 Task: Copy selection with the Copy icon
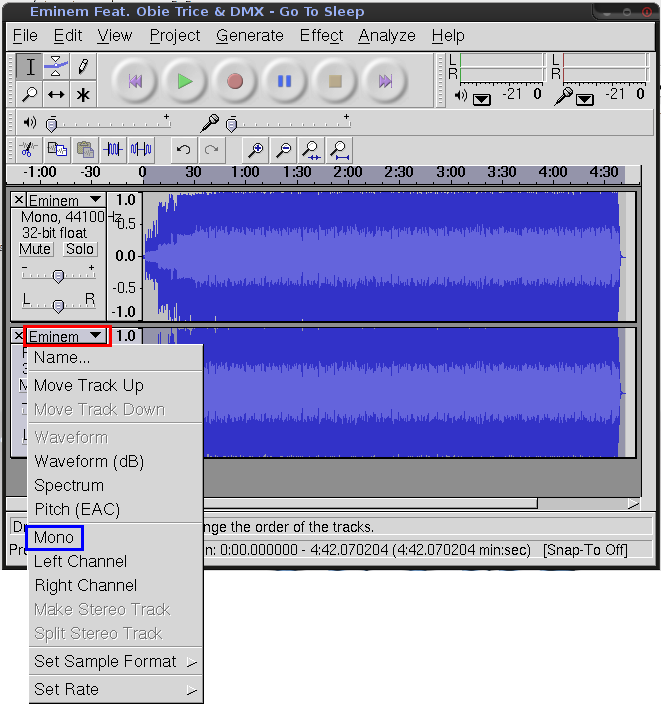click(x=57, y=150)
